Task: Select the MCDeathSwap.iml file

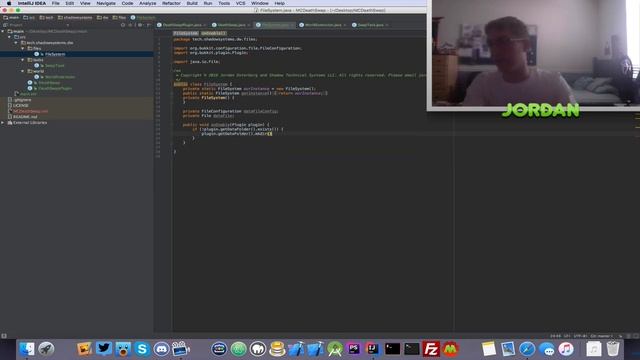Action: 30,111
